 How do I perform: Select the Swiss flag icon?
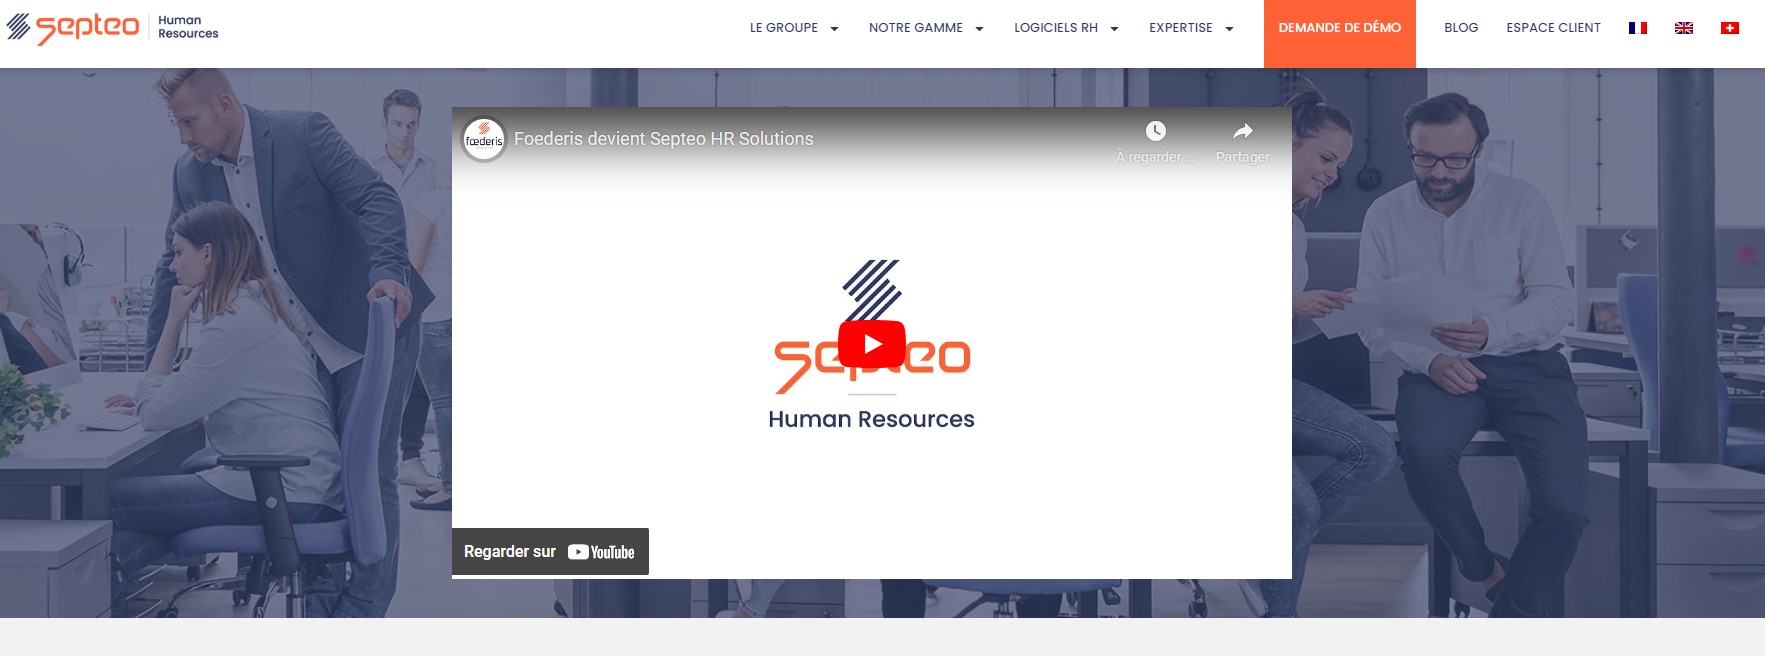(1730, 28)
